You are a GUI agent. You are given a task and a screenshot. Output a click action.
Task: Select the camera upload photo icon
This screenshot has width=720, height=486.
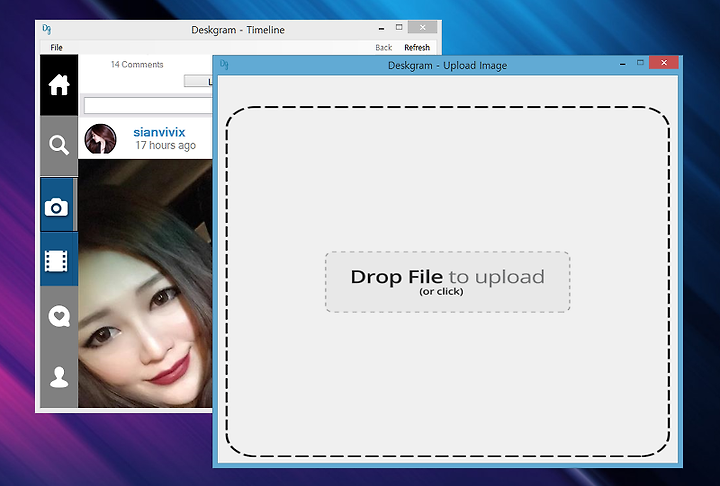coord(56,208)
